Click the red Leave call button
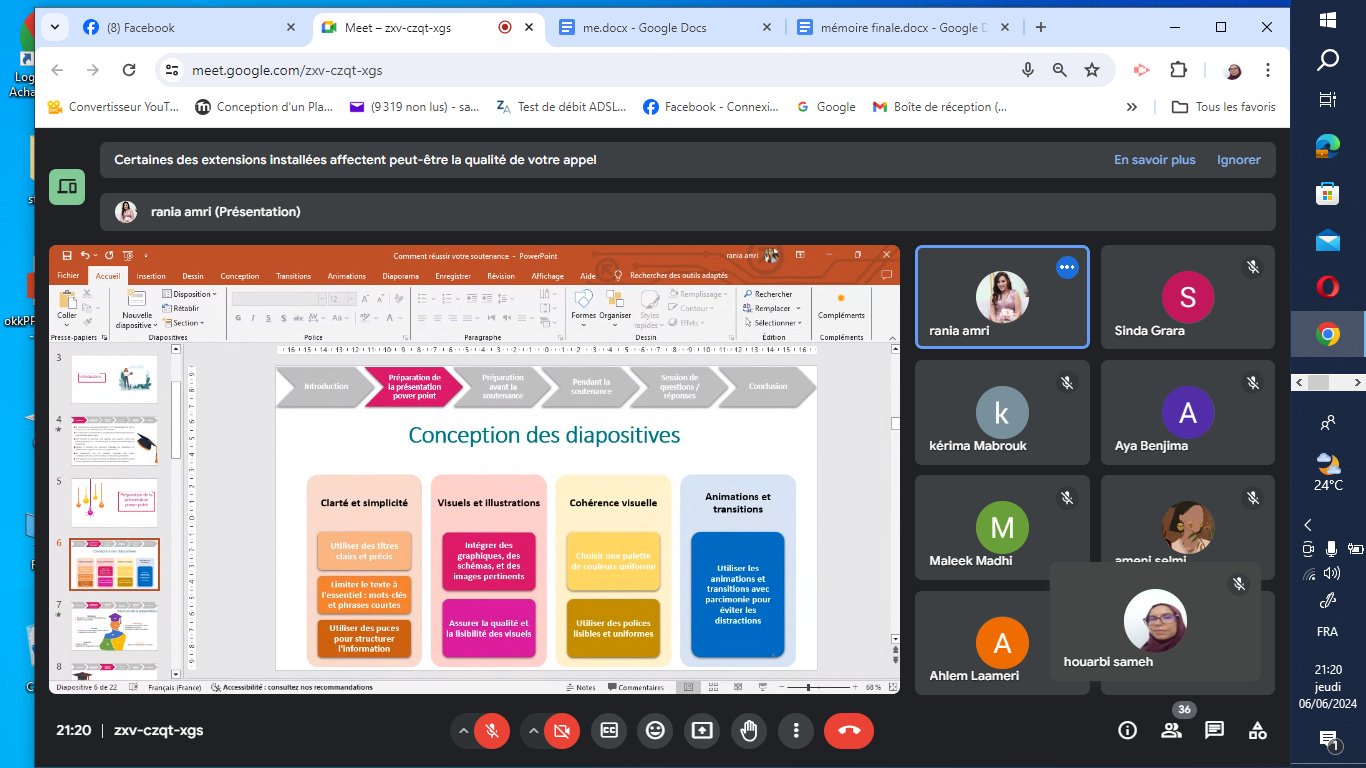1366x768 pixels. click(849, 731)
